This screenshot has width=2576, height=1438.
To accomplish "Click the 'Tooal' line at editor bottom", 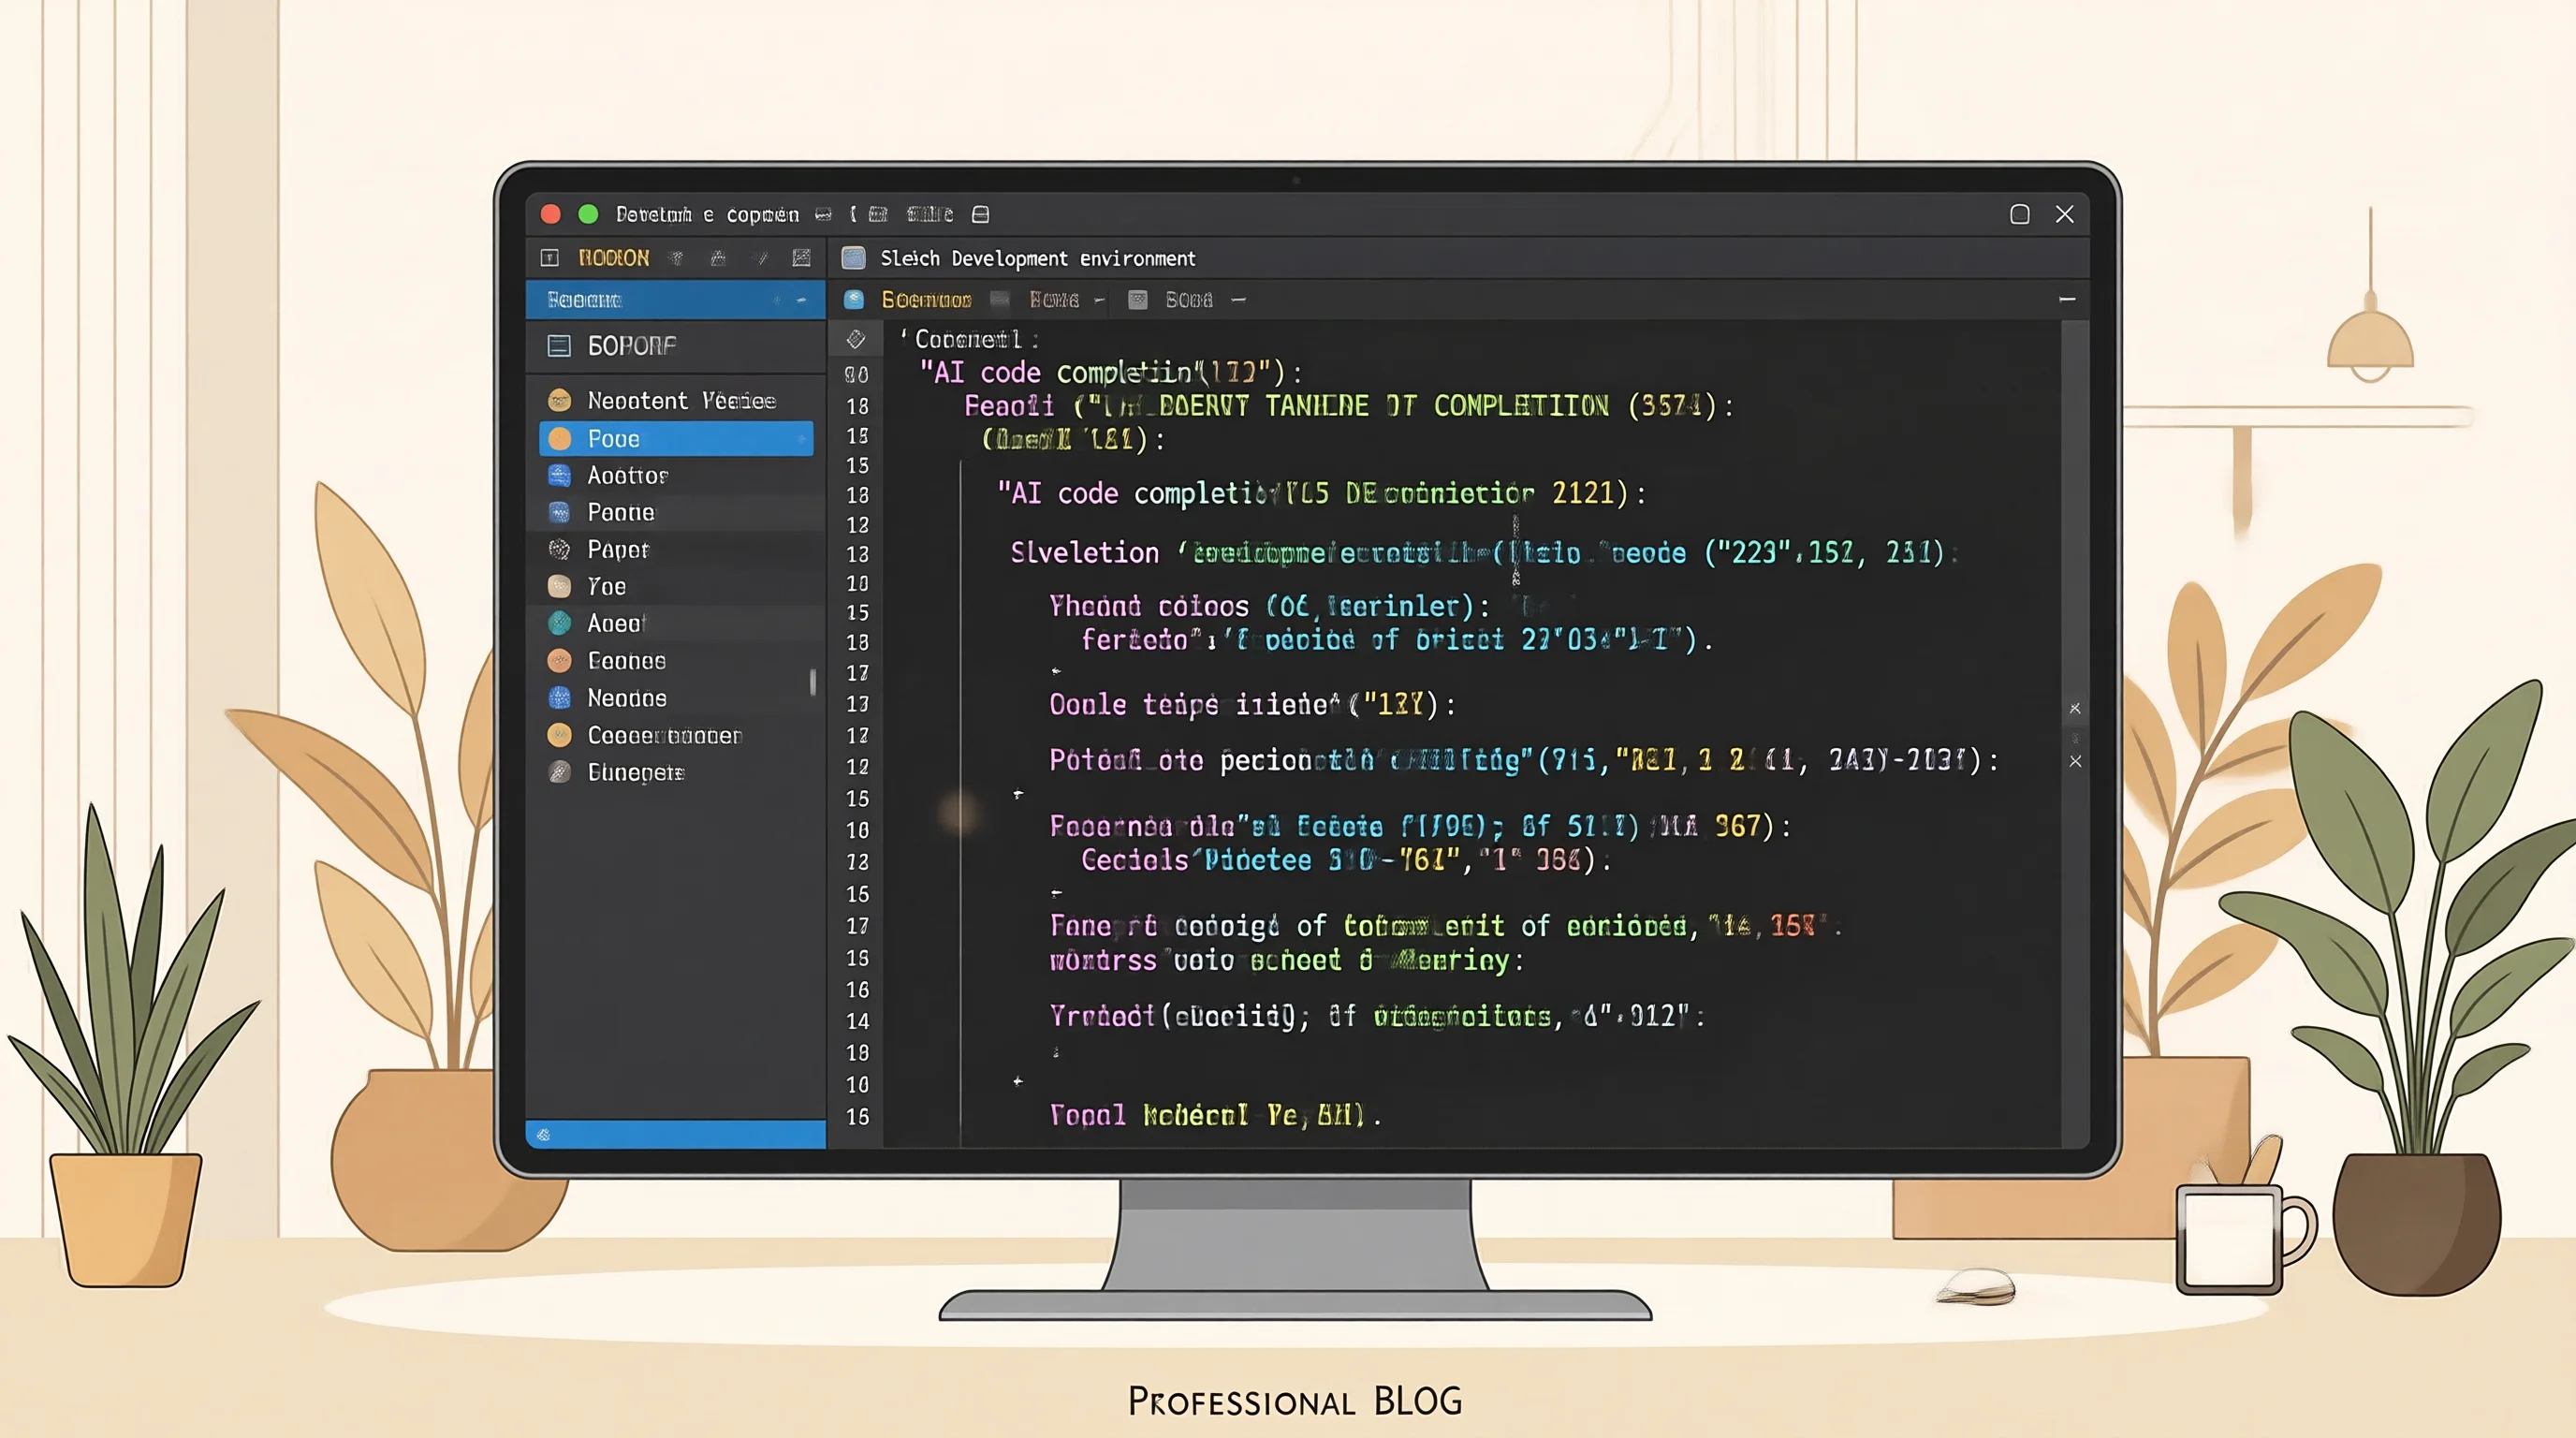I will (x=1214, y=1114).
